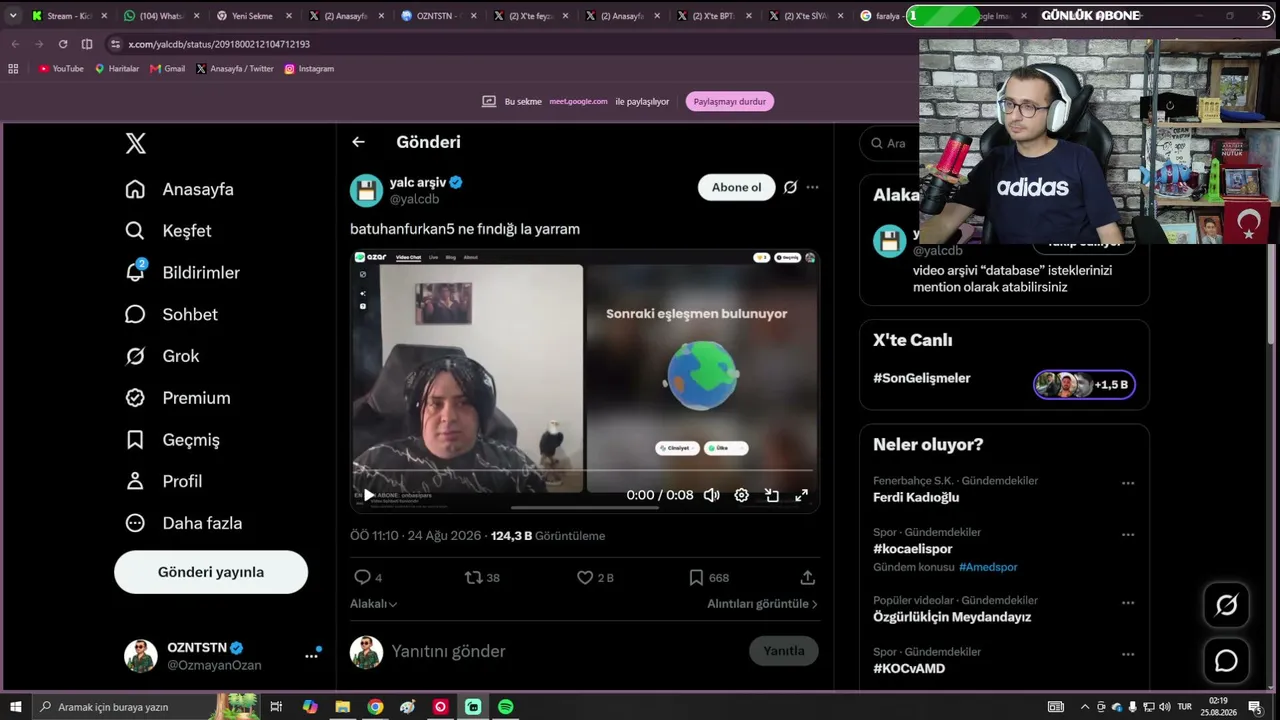Screen dimensions: 1280x720
Task: Open Sohbet messages in the sidebar
Action: [171, 314]
